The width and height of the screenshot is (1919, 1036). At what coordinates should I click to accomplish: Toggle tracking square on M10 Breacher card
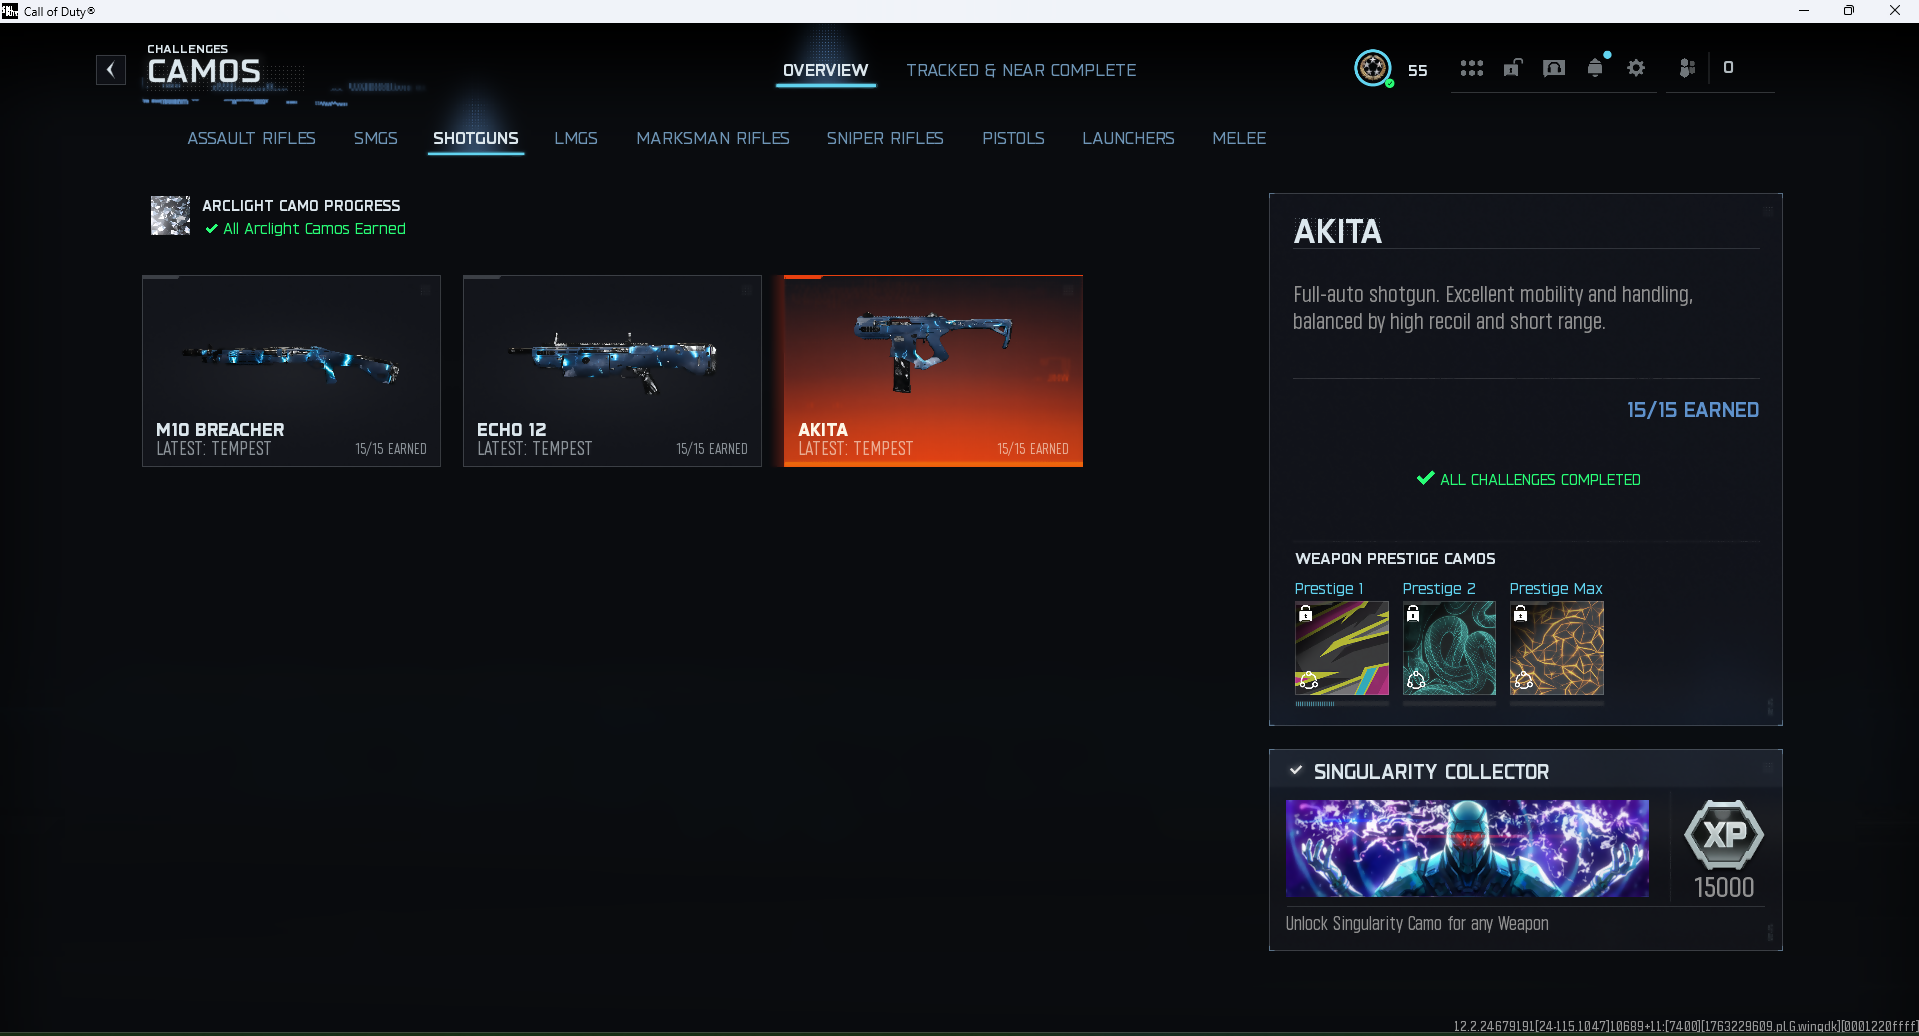tap(425, 290)
